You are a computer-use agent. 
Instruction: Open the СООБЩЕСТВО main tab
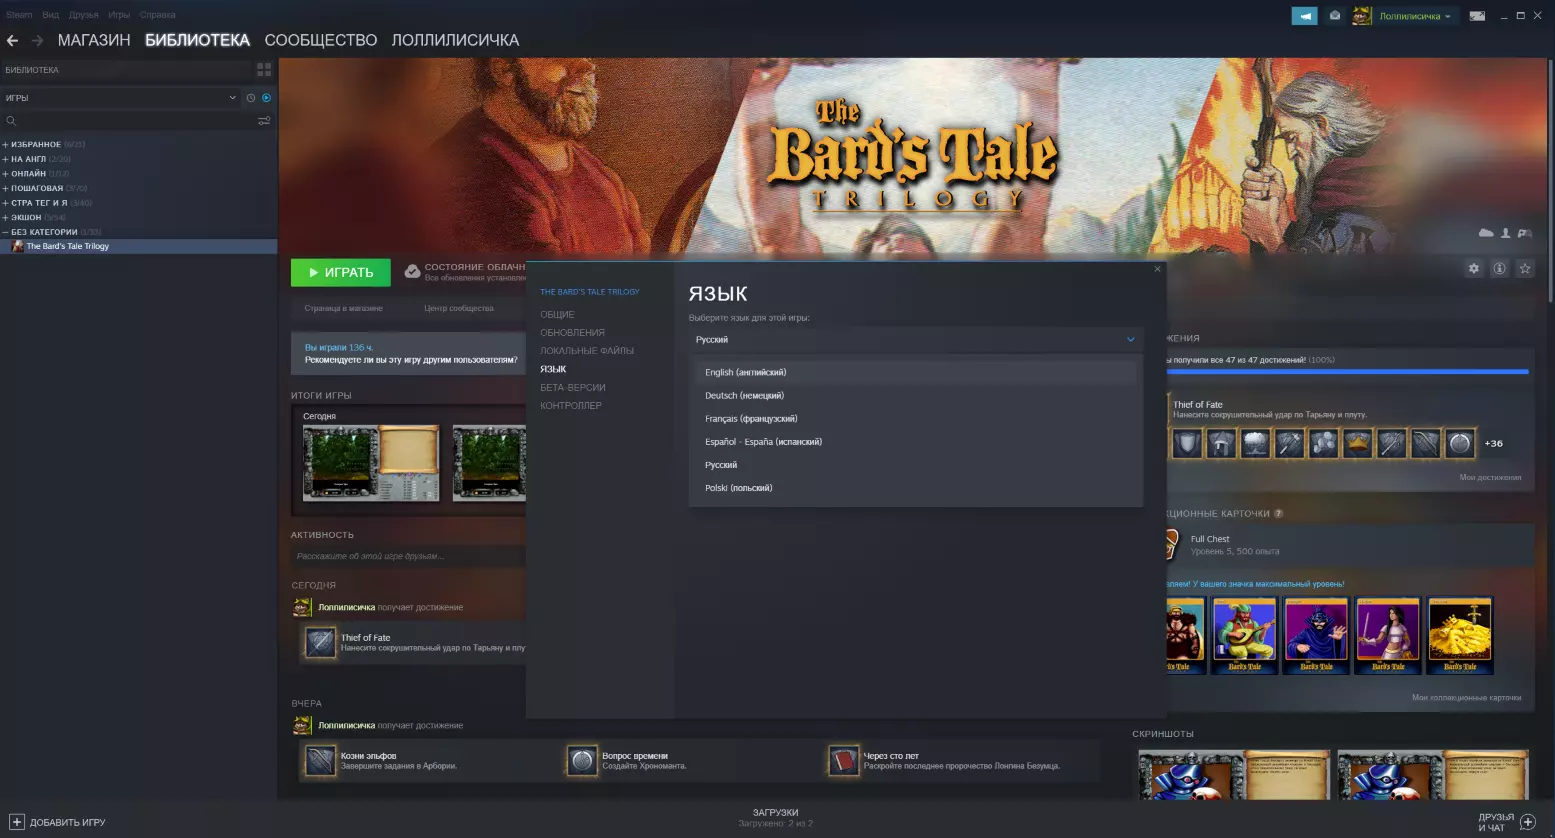pyautogui.click(x=321, y=41)
